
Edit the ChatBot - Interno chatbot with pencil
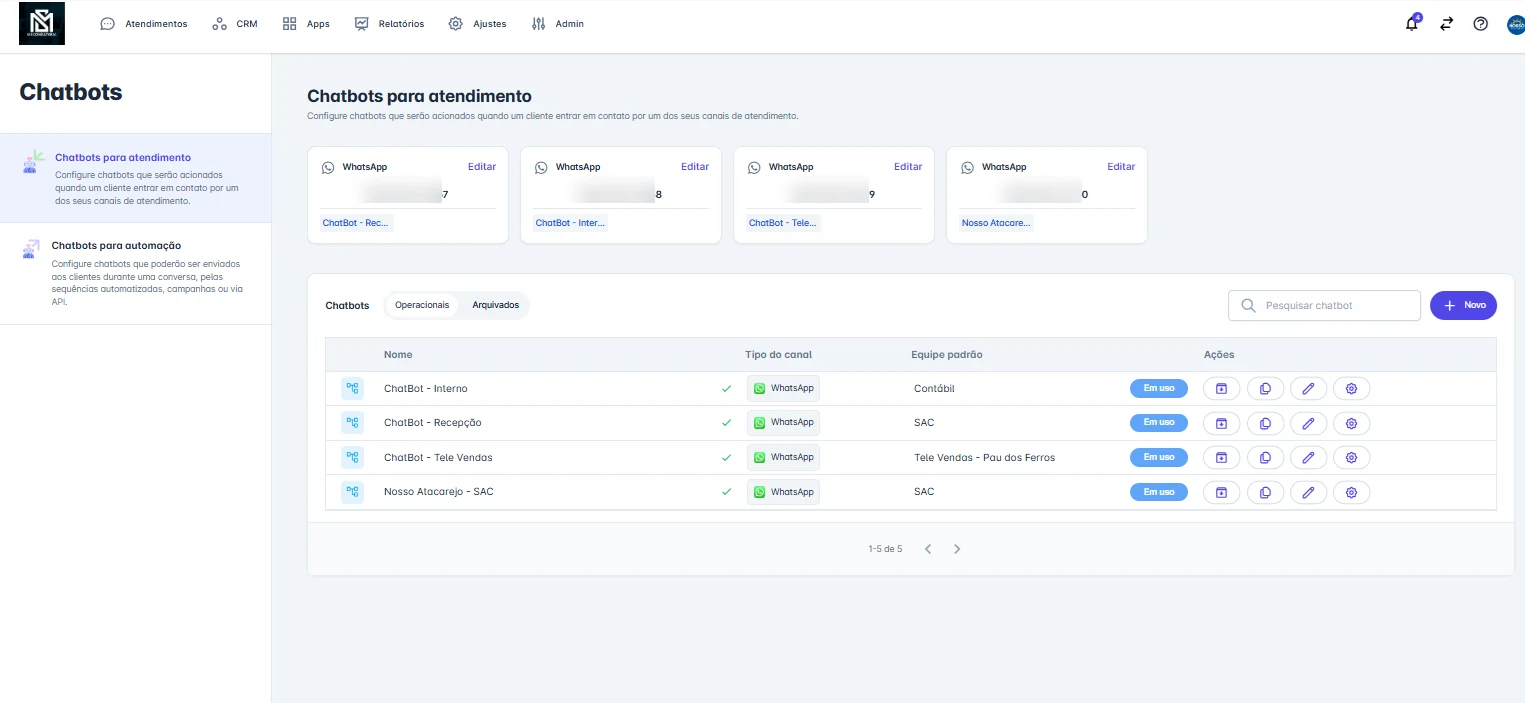click(x=1308, y=389)
